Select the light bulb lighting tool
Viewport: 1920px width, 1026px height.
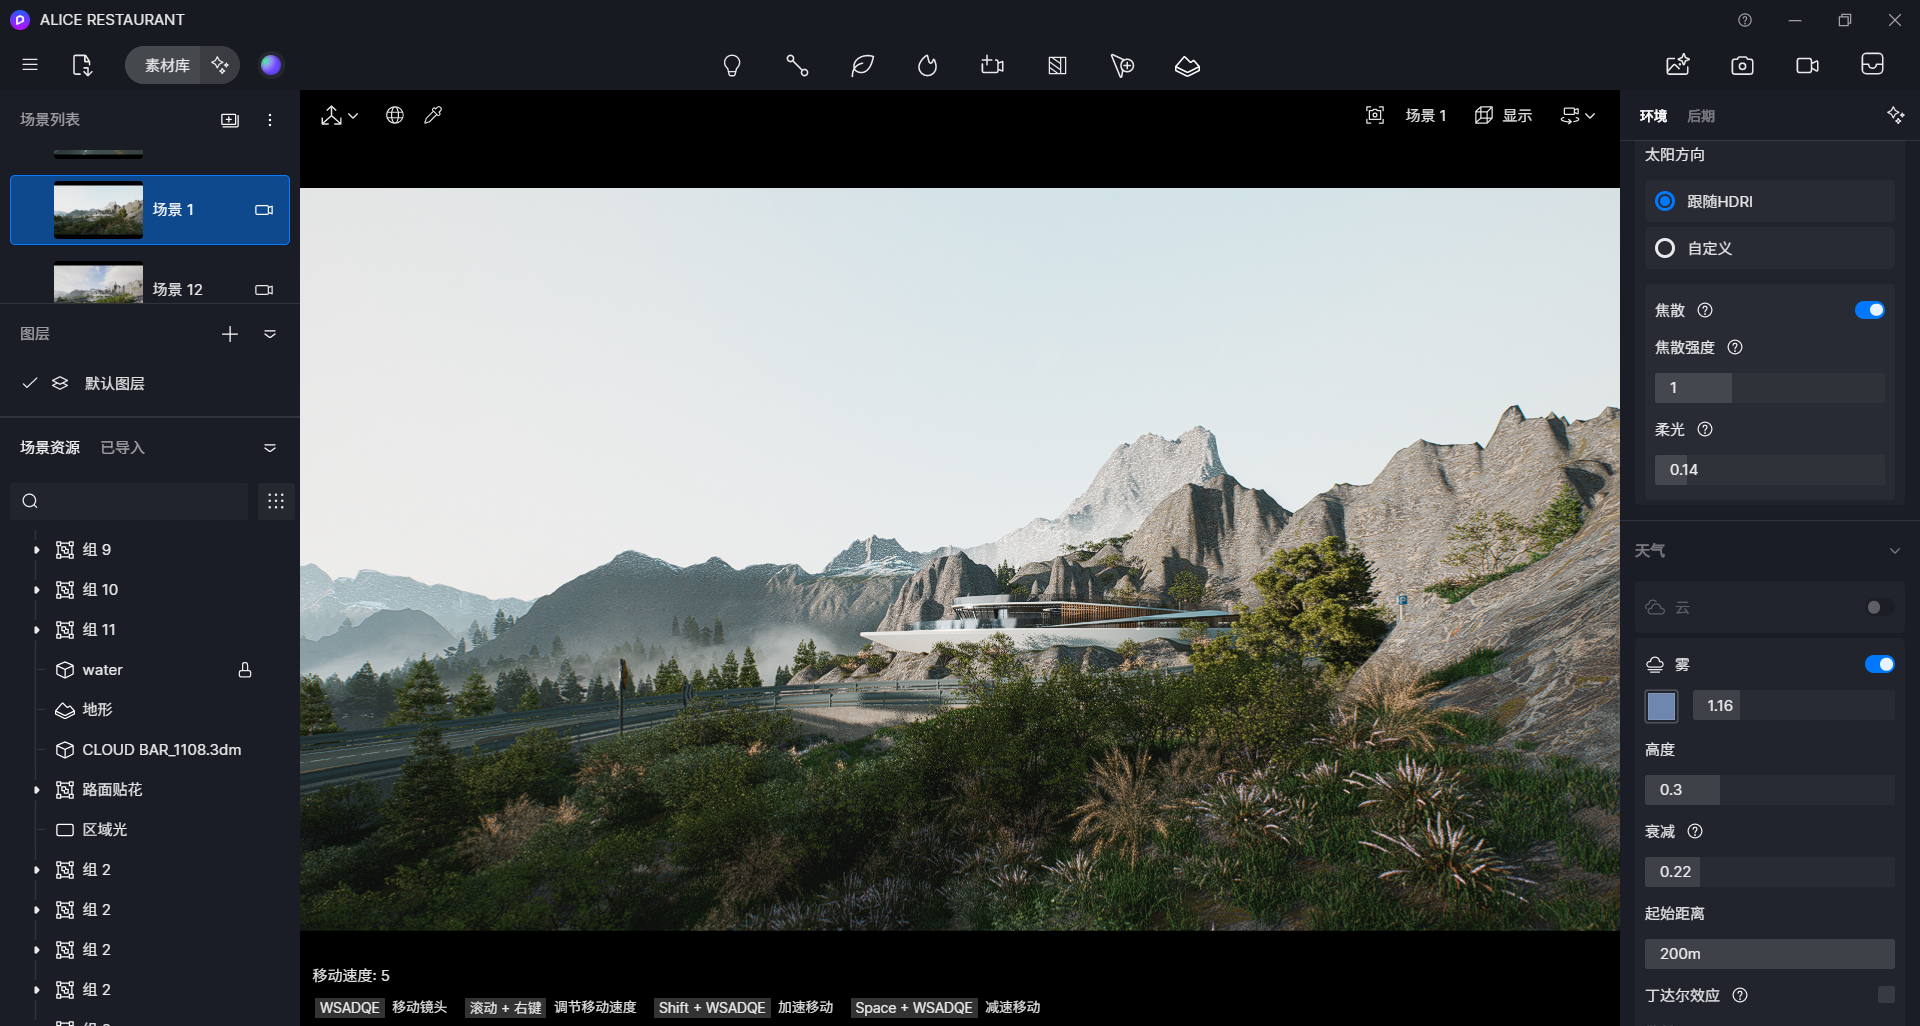point(732,66)
